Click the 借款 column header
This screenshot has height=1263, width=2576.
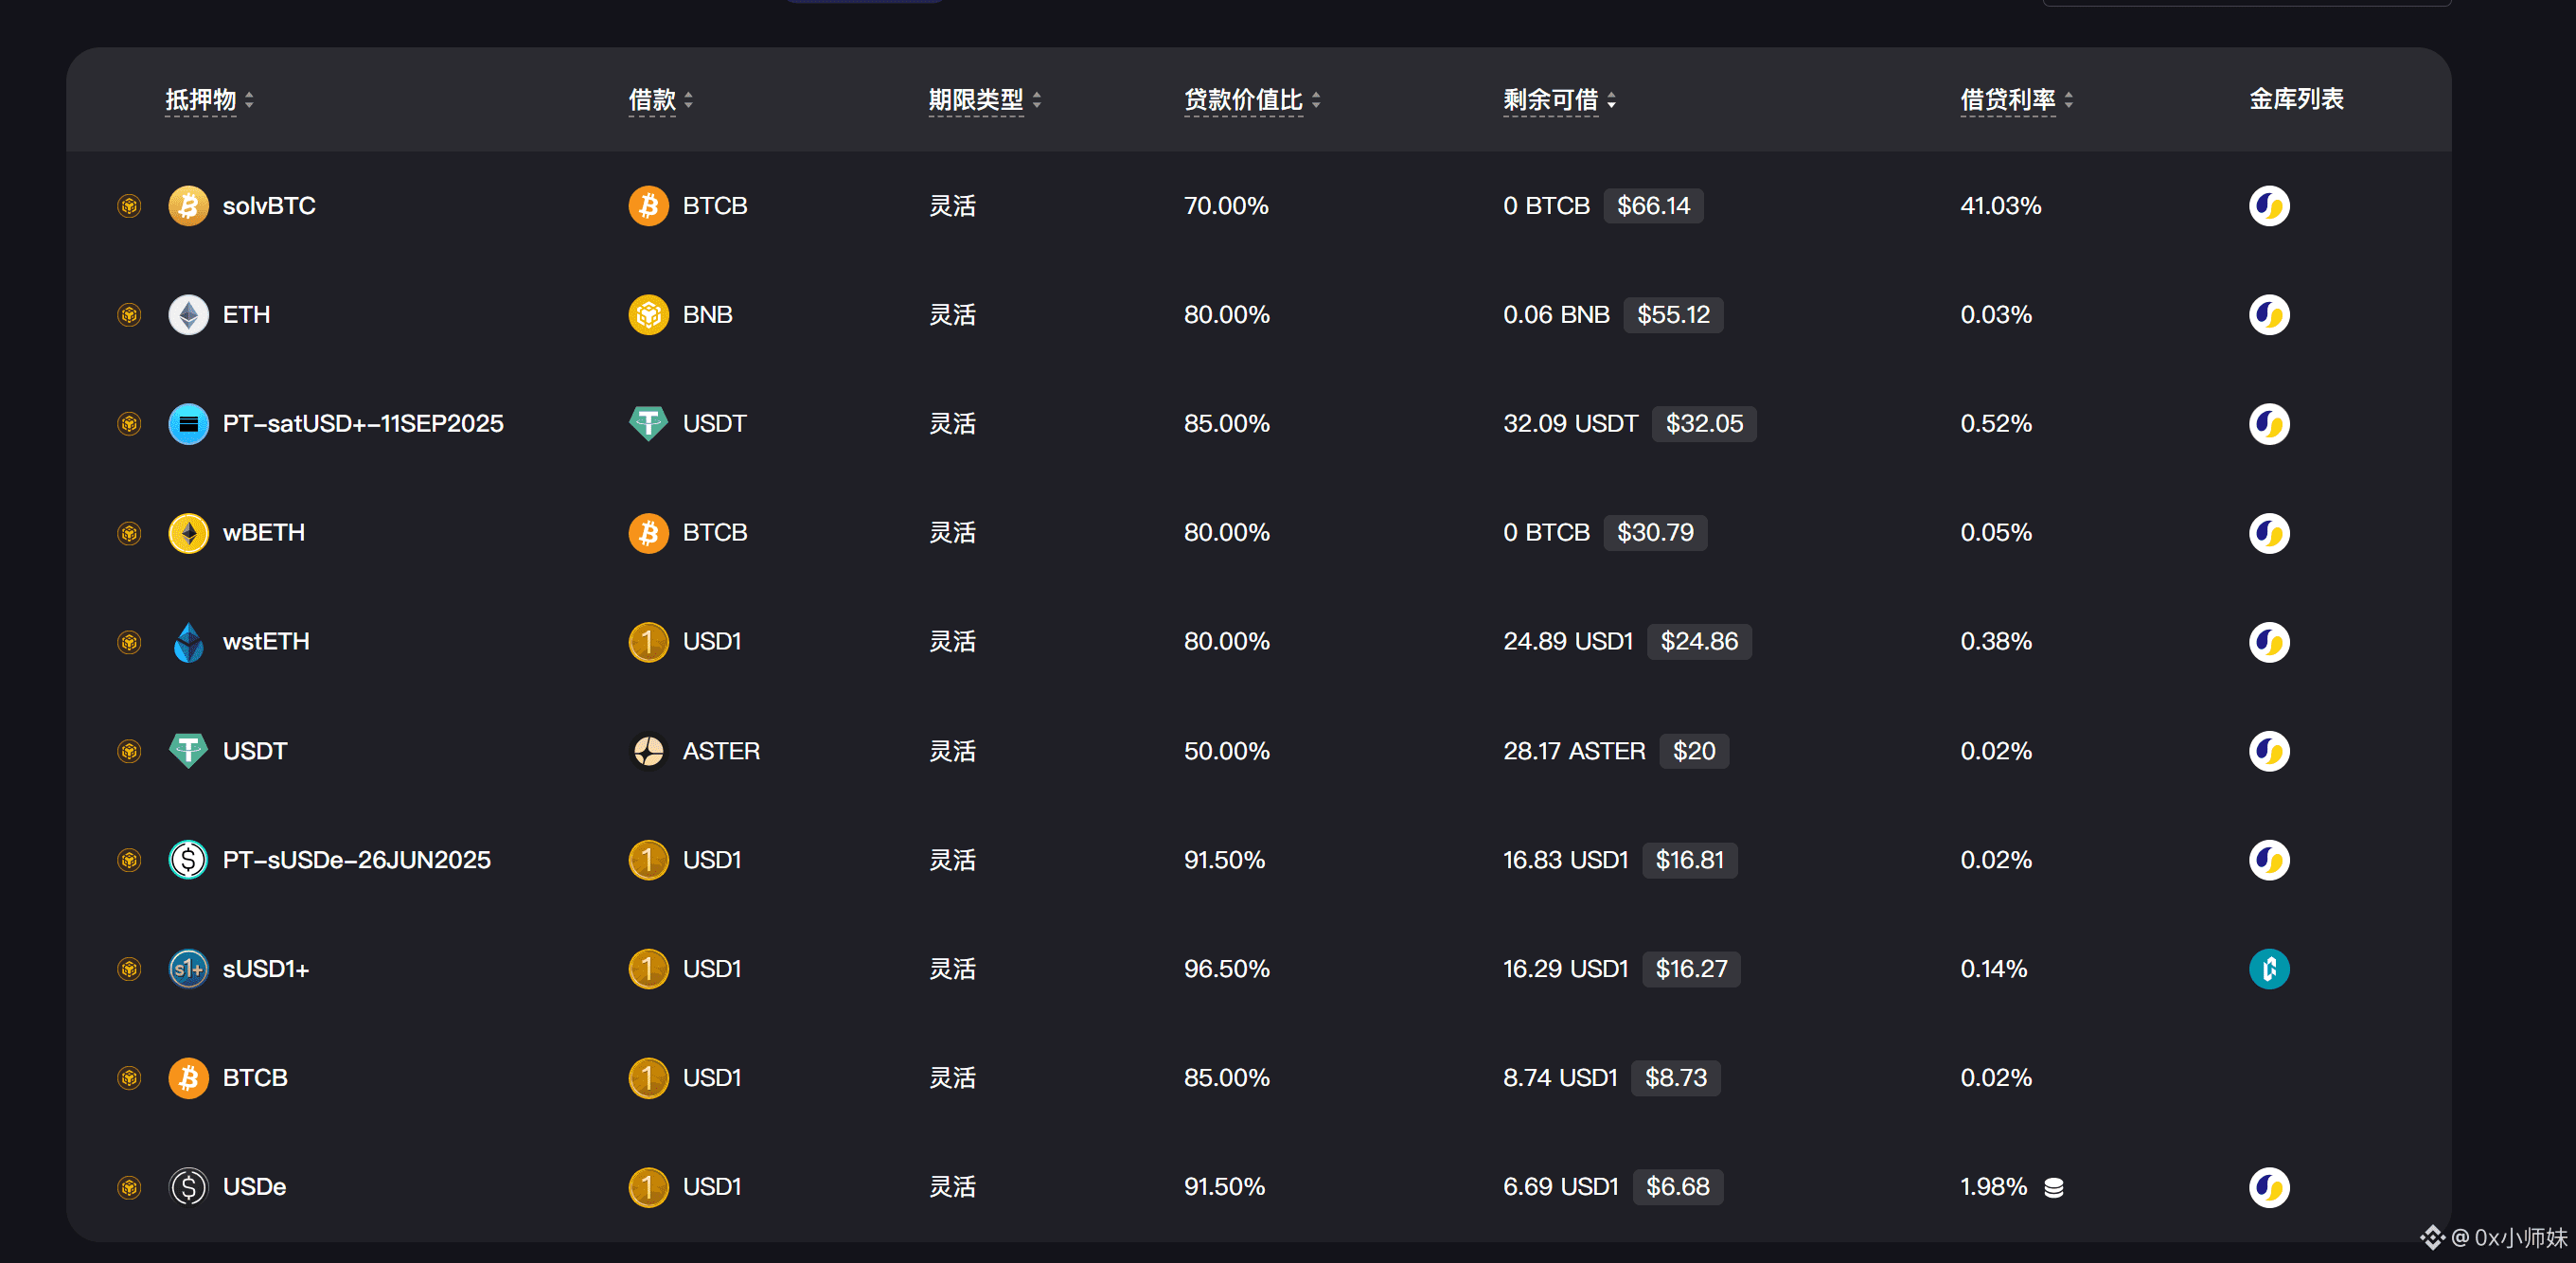click(652, 100)
